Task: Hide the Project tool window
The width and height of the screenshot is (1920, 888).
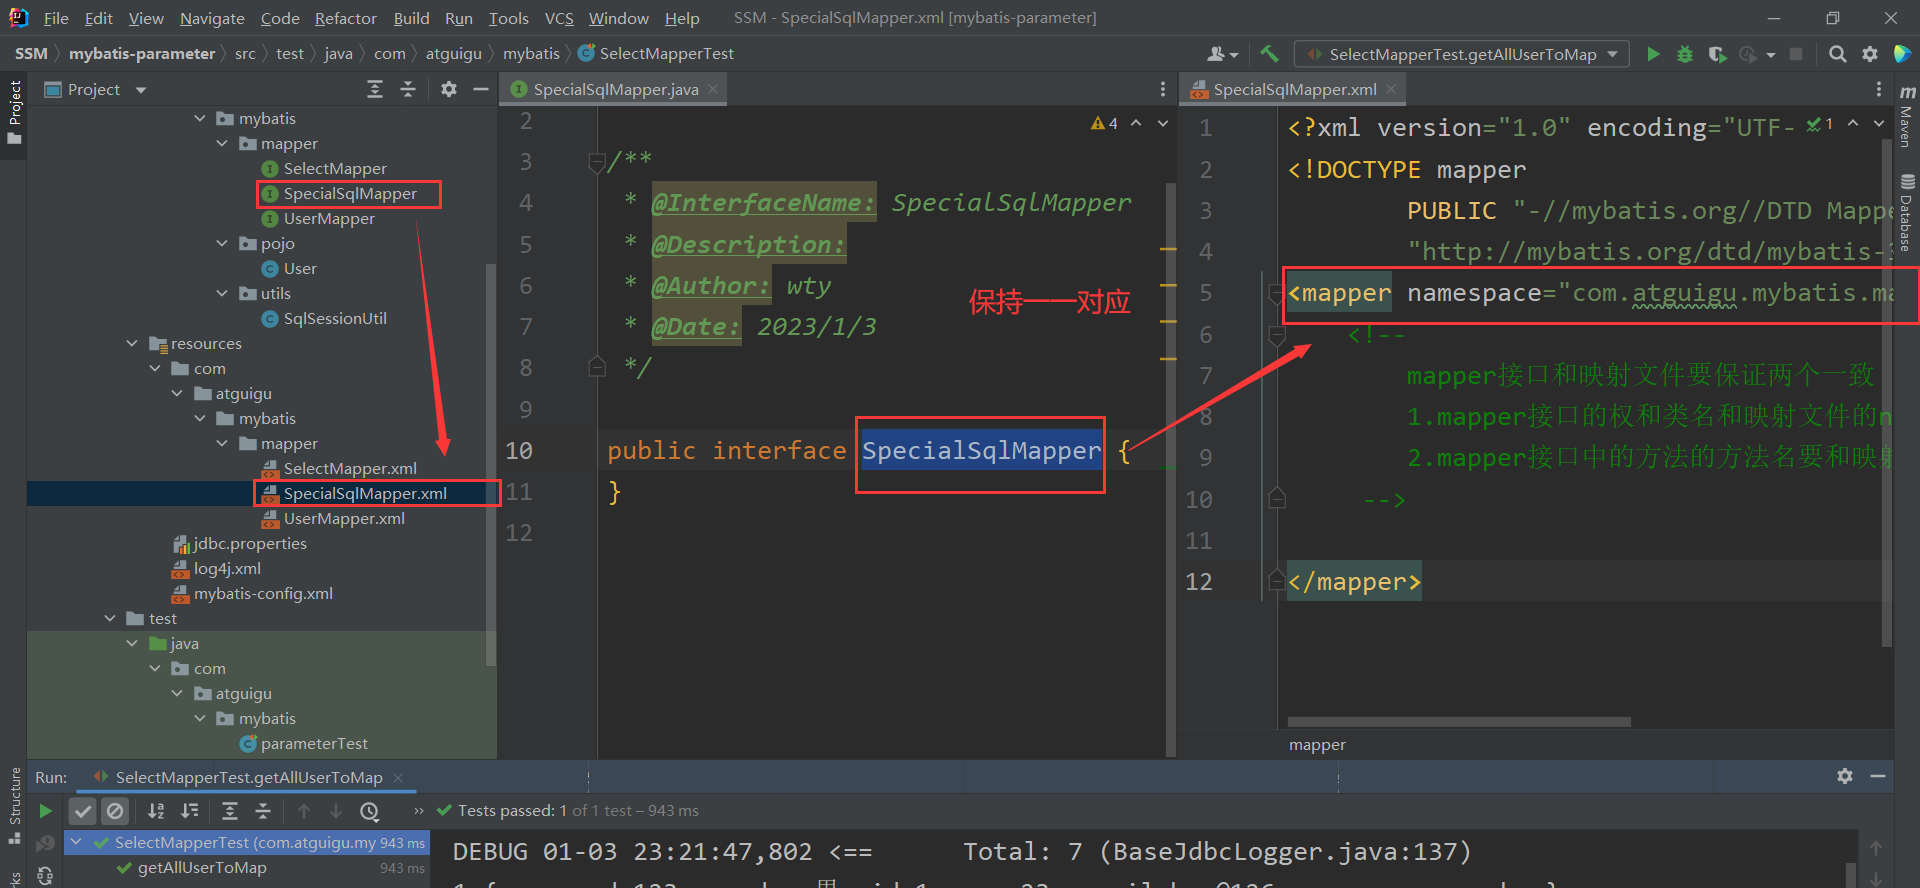Action: click(x=481, y=90)
